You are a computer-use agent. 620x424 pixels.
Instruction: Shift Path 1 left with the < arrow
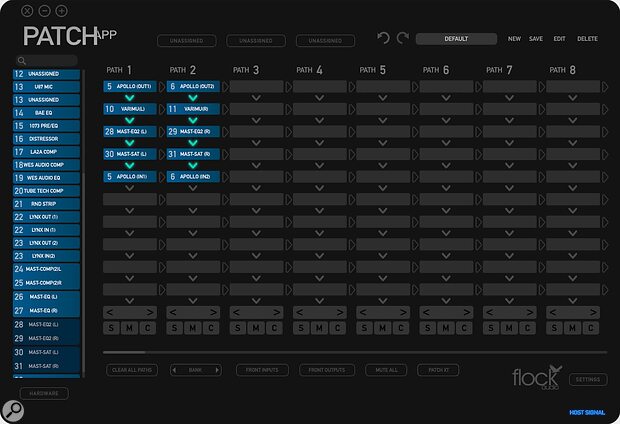coord(110,312)
